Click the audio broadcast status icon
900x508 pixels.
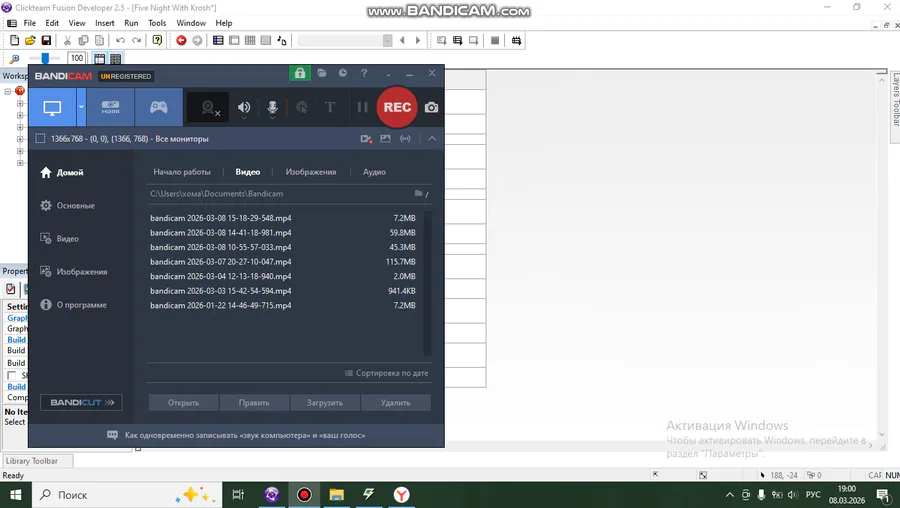[405, 139]
